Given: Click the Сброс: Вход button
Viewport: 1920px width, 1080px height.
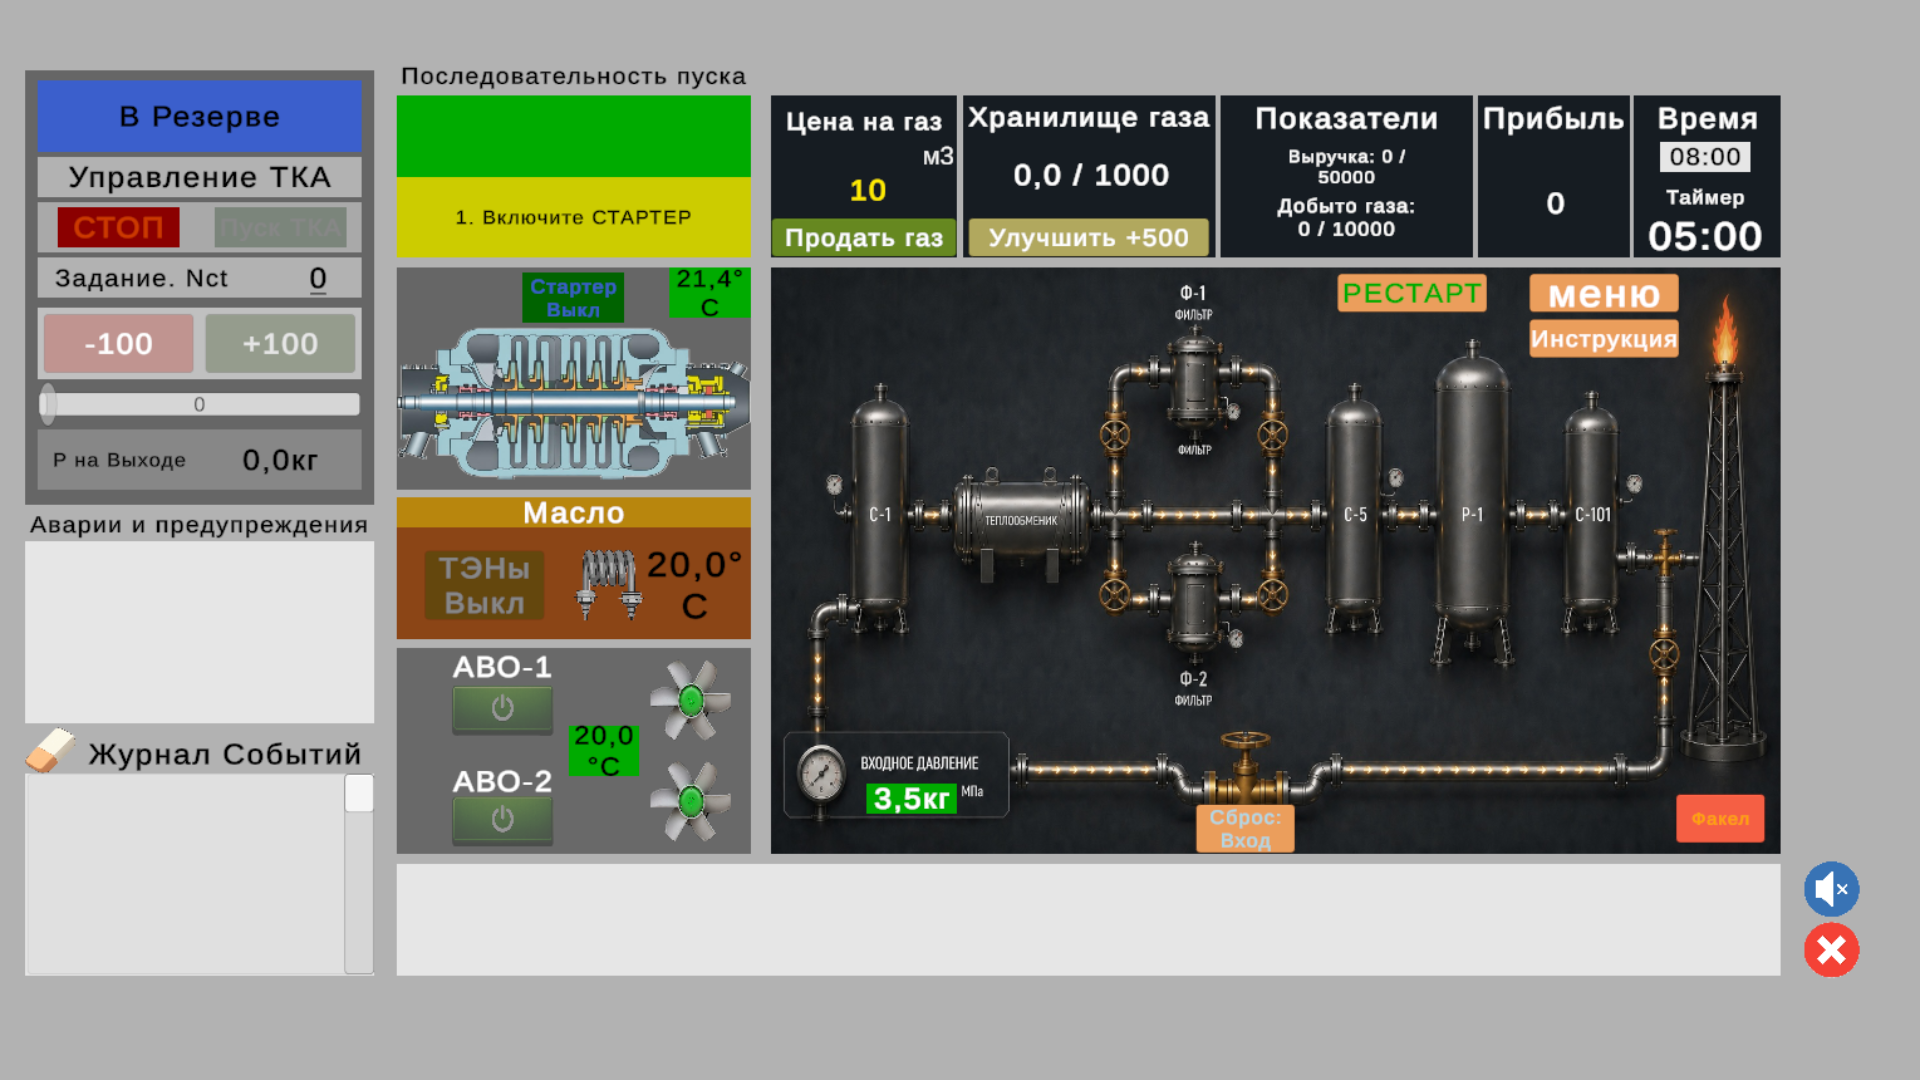Looking at the screenshot, I should (1245, 829).
